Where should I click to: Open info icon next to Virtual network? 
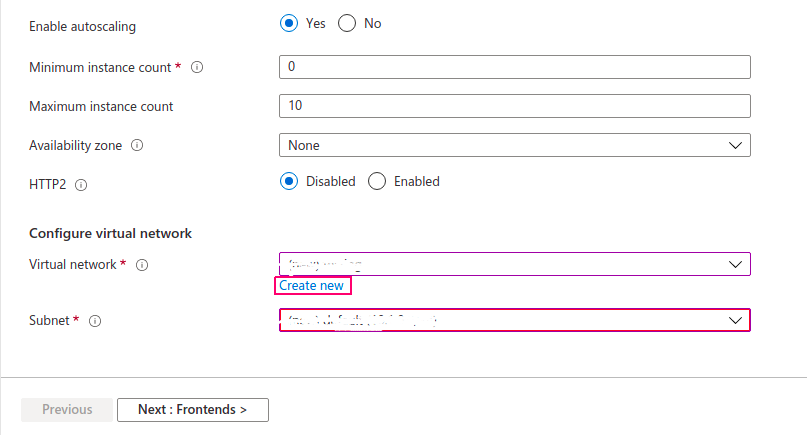click(142, 265)
